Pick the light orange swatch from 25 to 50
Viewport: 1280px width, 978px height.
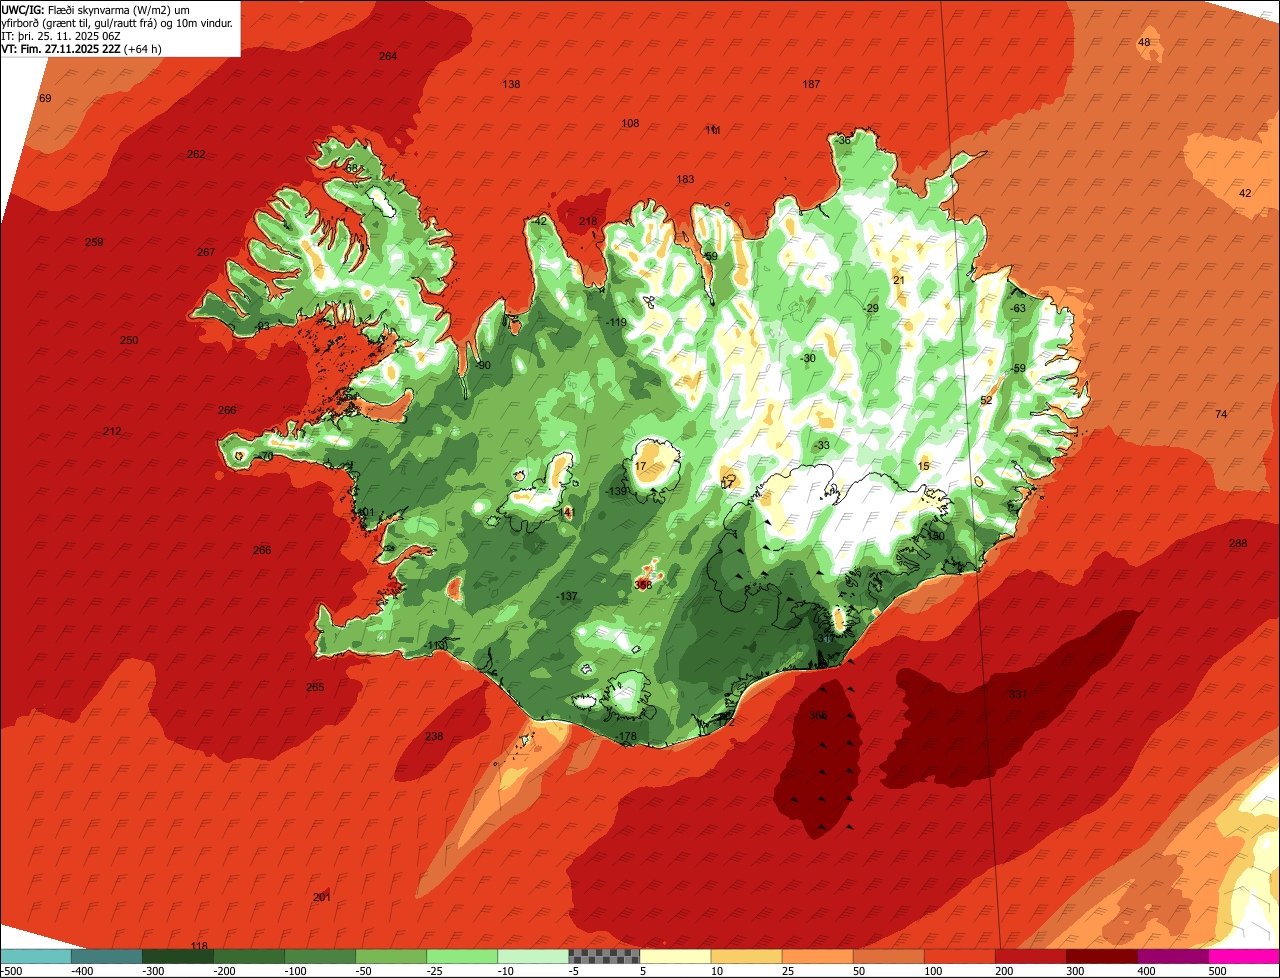click(x=816, y=956)
